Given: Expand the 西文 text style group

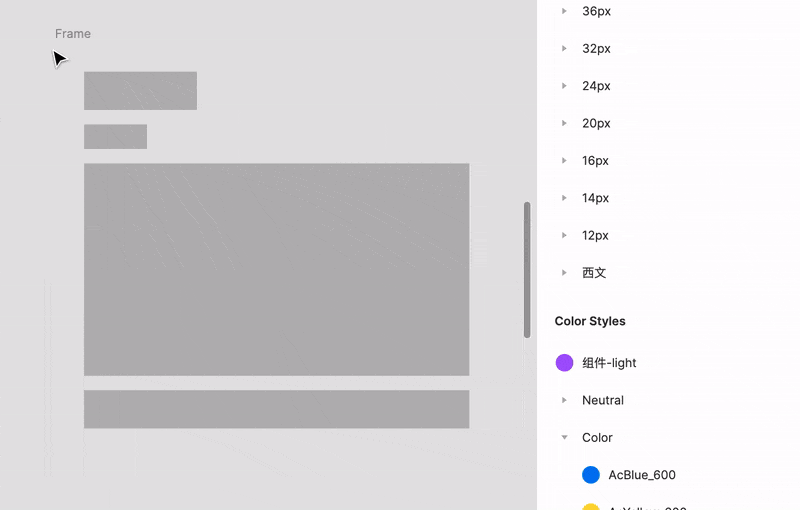Looking at the screenshot, I should click(x=564, y=273).
